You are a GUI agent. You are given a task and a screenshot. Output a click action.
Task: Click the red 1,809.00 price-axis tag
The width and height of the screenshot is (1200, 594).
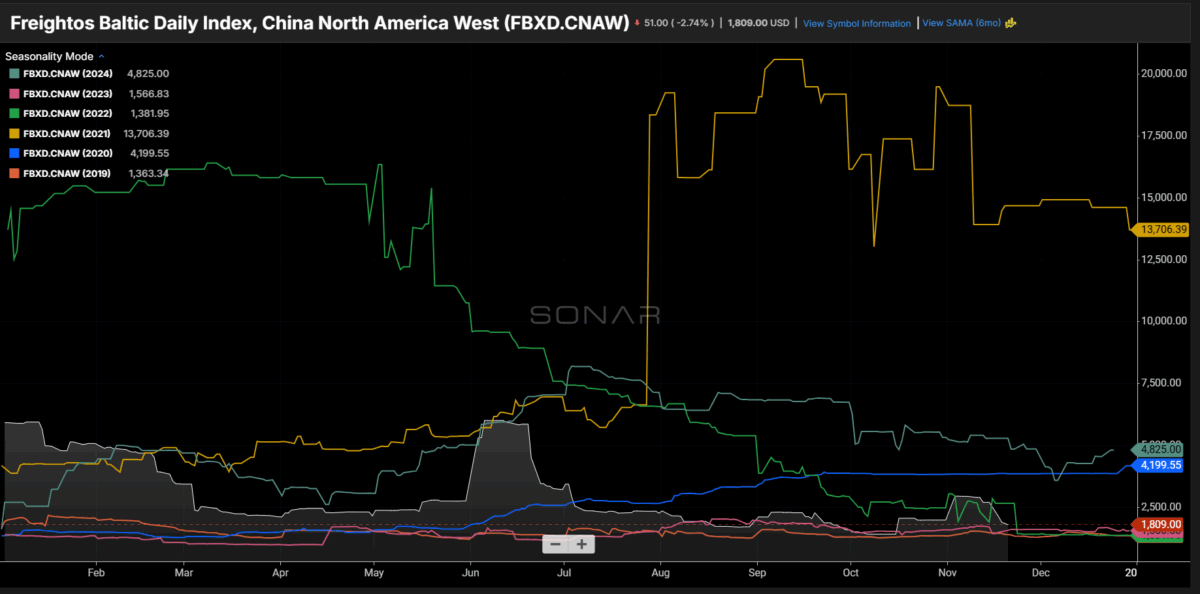[1159, 524]
